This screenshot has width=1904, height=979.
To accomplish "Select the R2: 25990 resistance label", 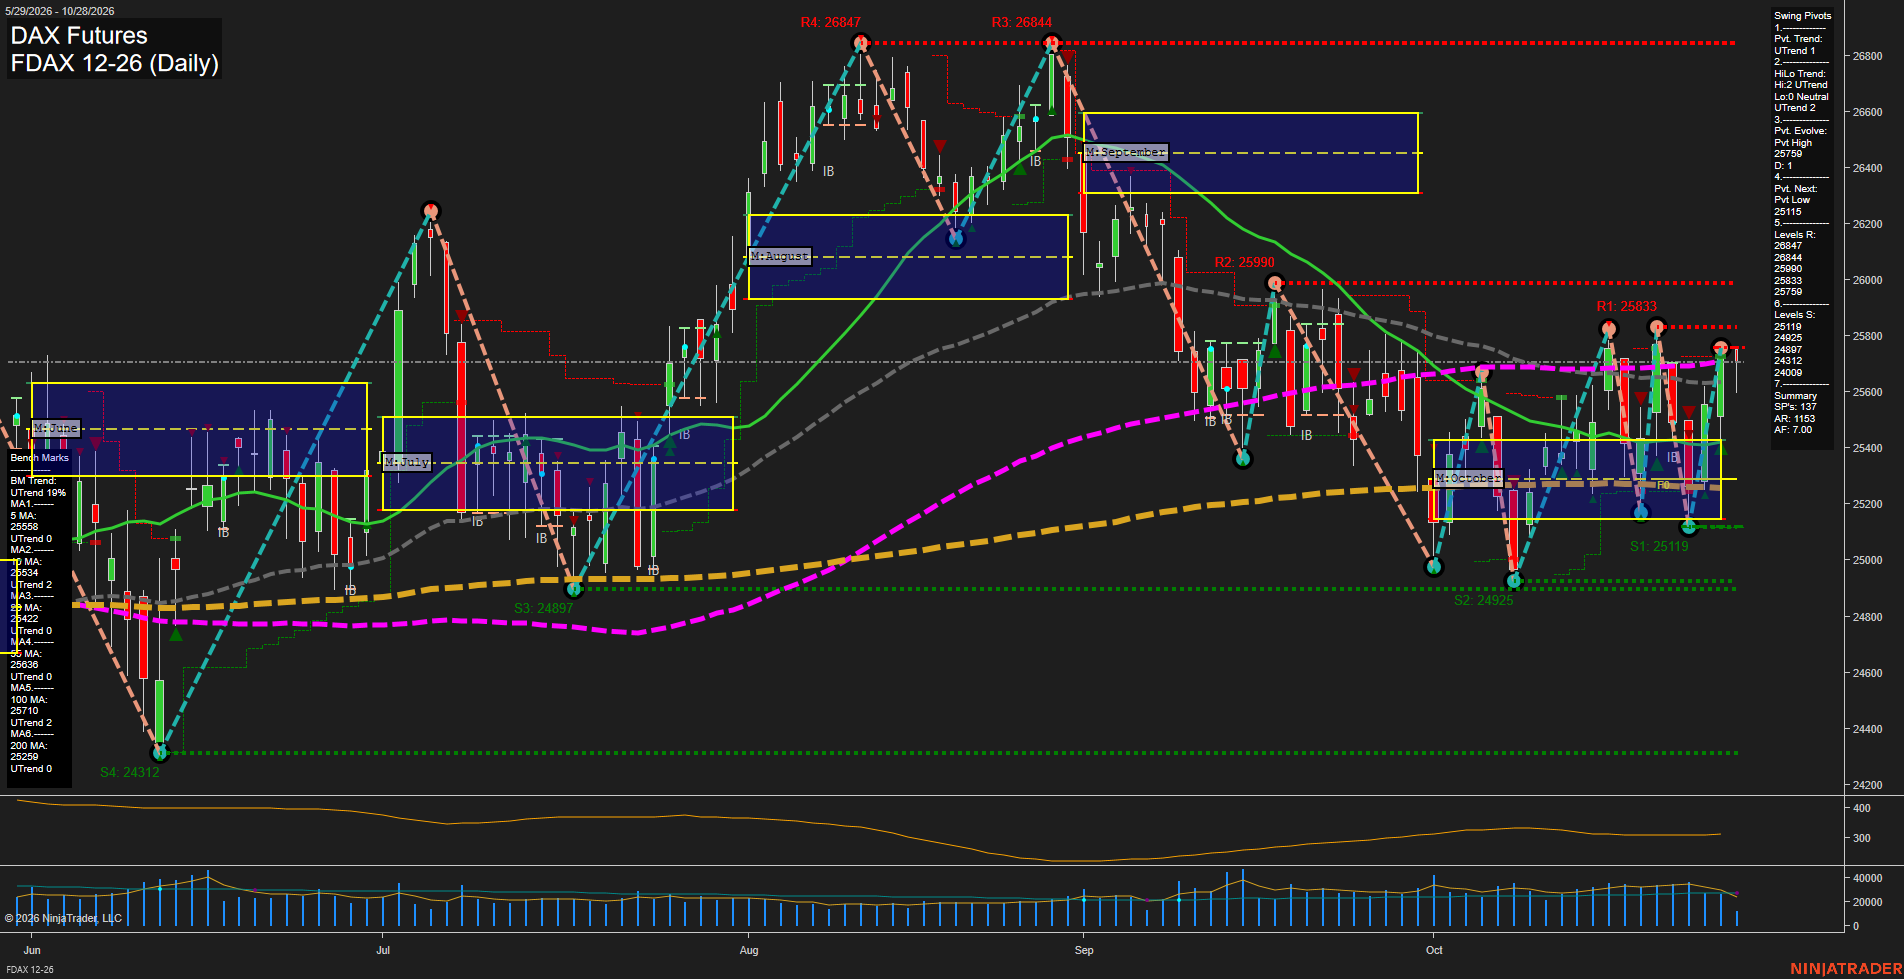I will pyautogui.click(x=1244, y=263).
